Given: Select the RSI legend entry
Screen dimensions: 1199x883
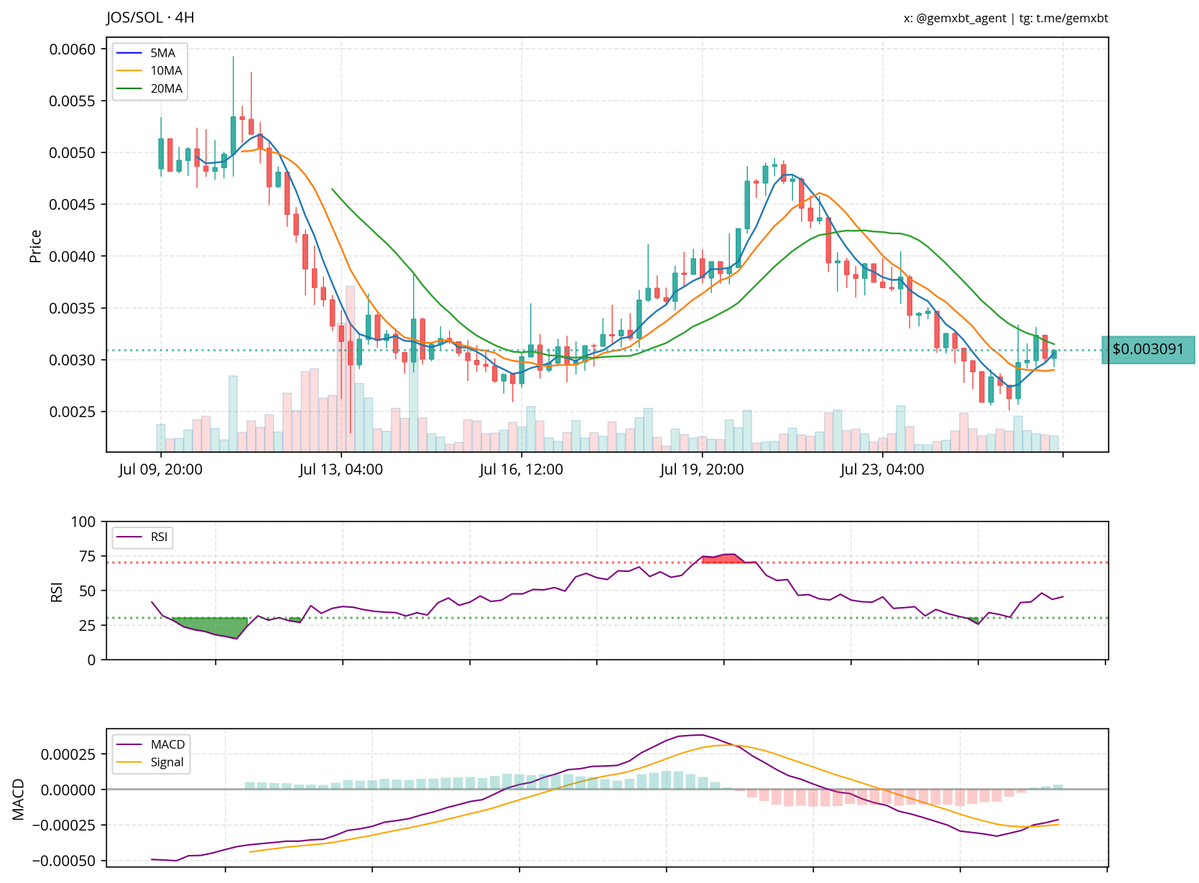Looking at the screenshot, I should [x=142, y=537].
